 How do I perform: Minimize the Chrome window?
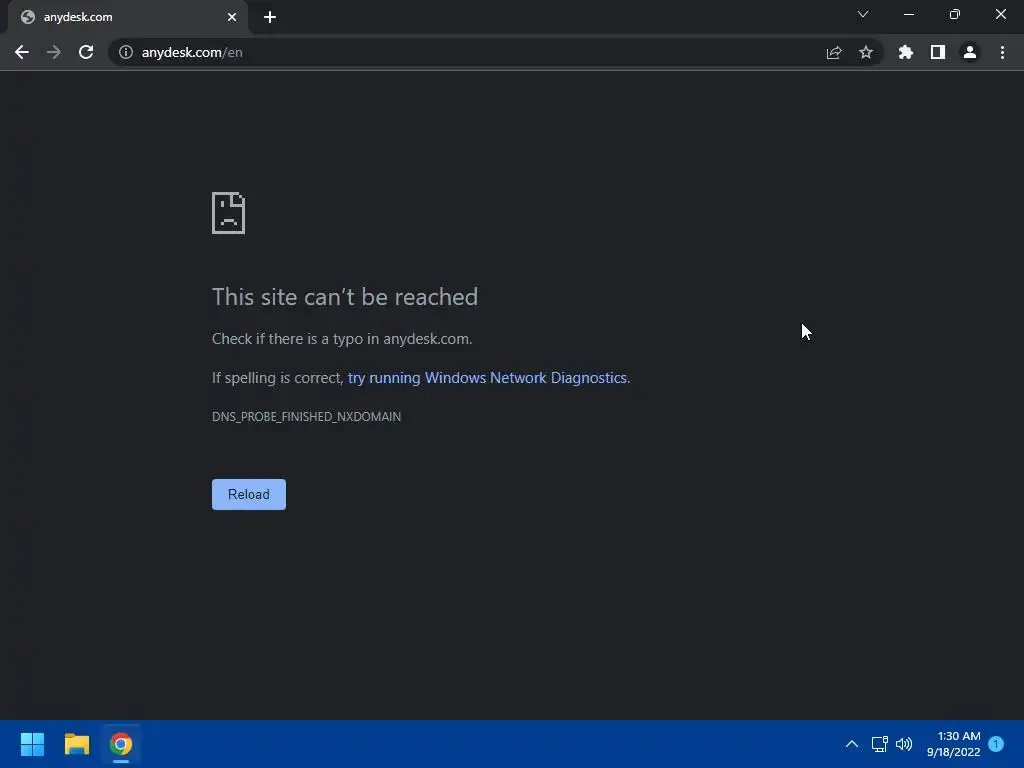point(908,14)
